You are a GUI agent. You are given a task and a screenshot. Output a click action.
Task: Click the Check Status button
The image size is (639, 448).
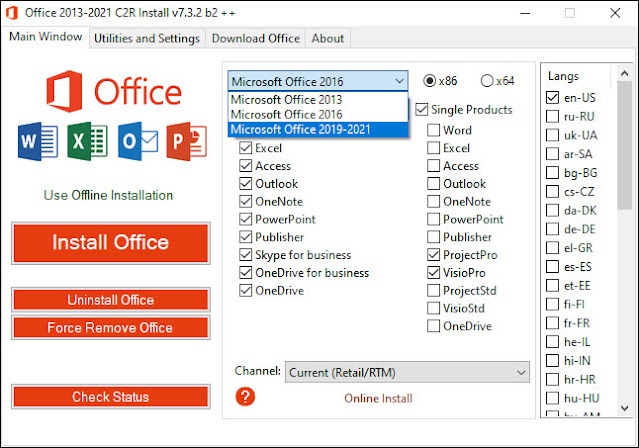click(111, 396)
